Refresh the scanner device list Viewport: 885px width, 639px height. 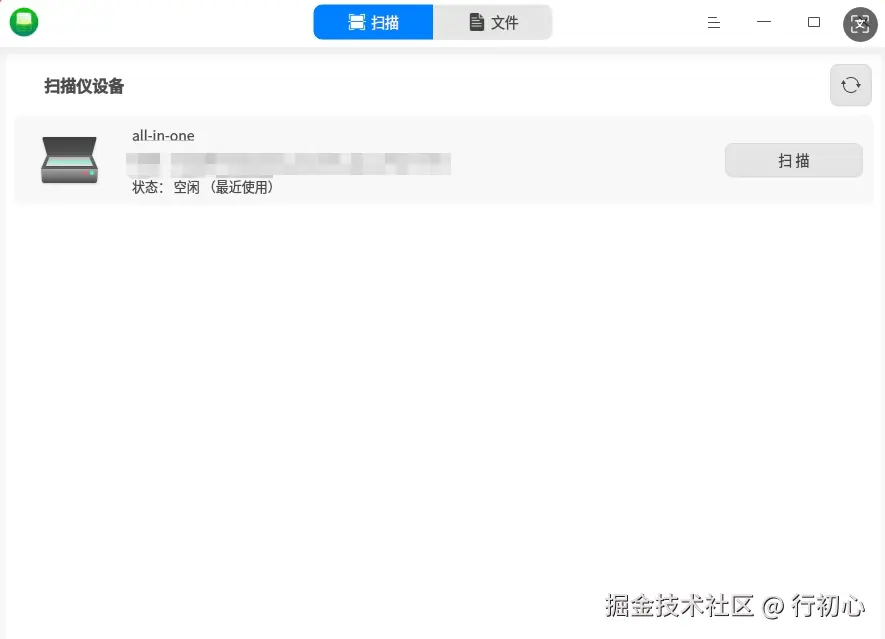coord(850,85)
